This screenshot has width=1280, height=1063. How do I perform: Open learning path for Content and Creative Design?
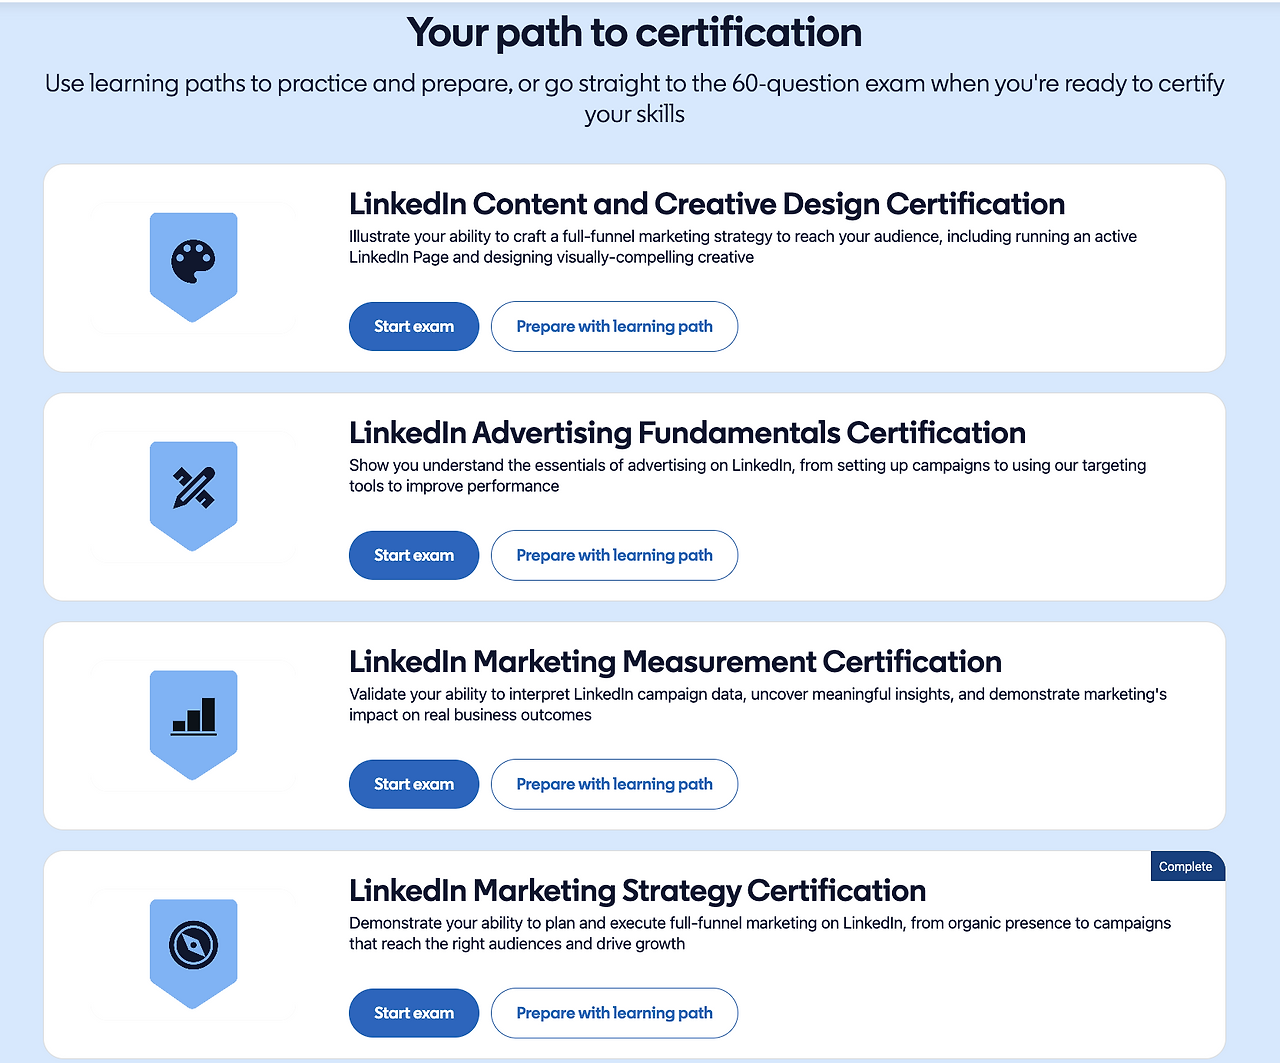pos(614,326)
